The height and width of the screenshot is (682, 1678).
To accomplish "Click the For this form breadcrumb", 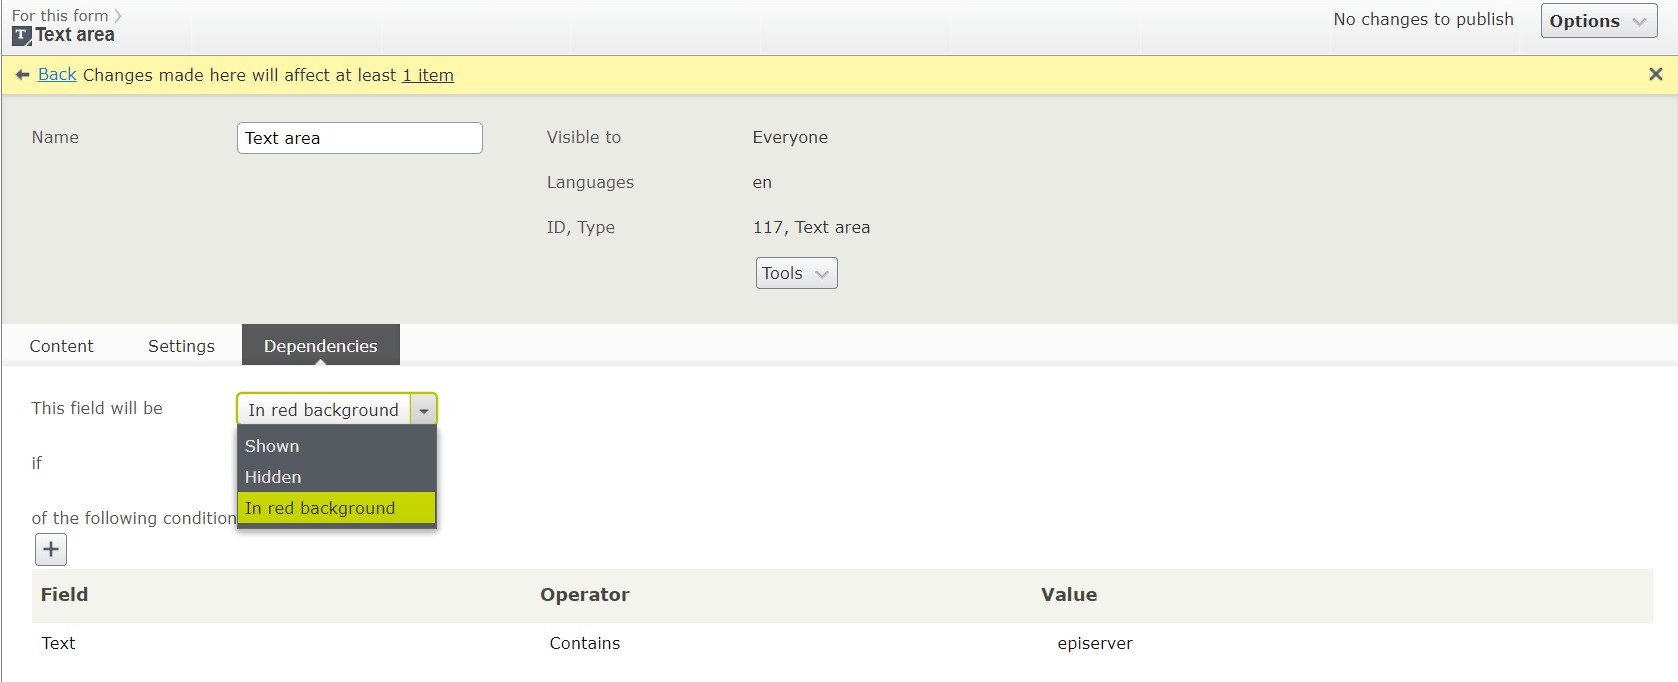I will (x=60, y=16).
